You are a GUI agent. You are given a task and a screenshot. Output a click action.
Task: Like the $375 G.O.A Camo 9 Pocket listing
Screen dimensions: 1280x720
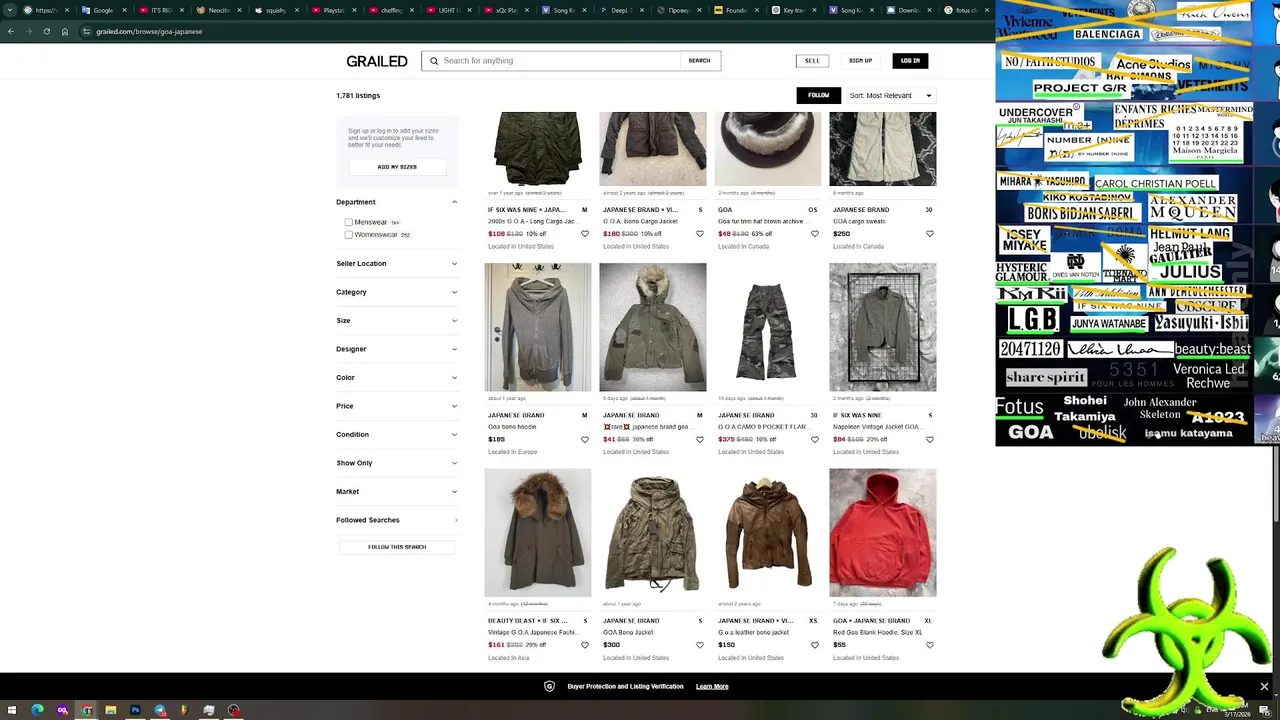(x=815, y=439)
